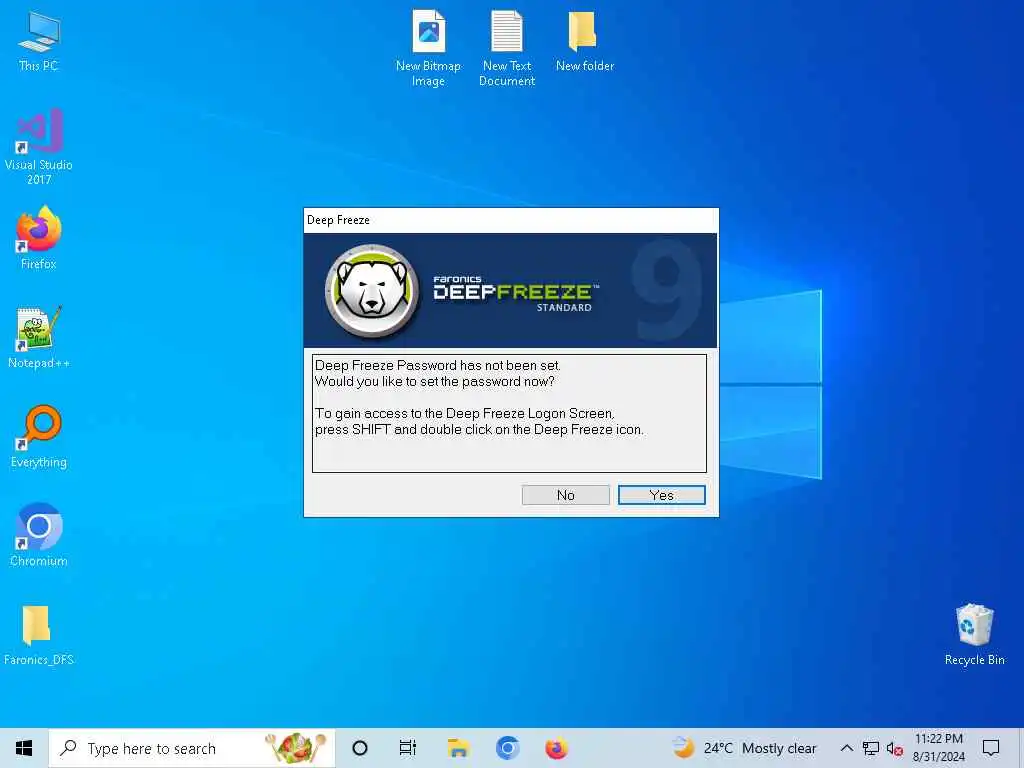
Task: Select the Faronics_DFS folder icon
Action: pyautogui.click(x=39, y=635)
